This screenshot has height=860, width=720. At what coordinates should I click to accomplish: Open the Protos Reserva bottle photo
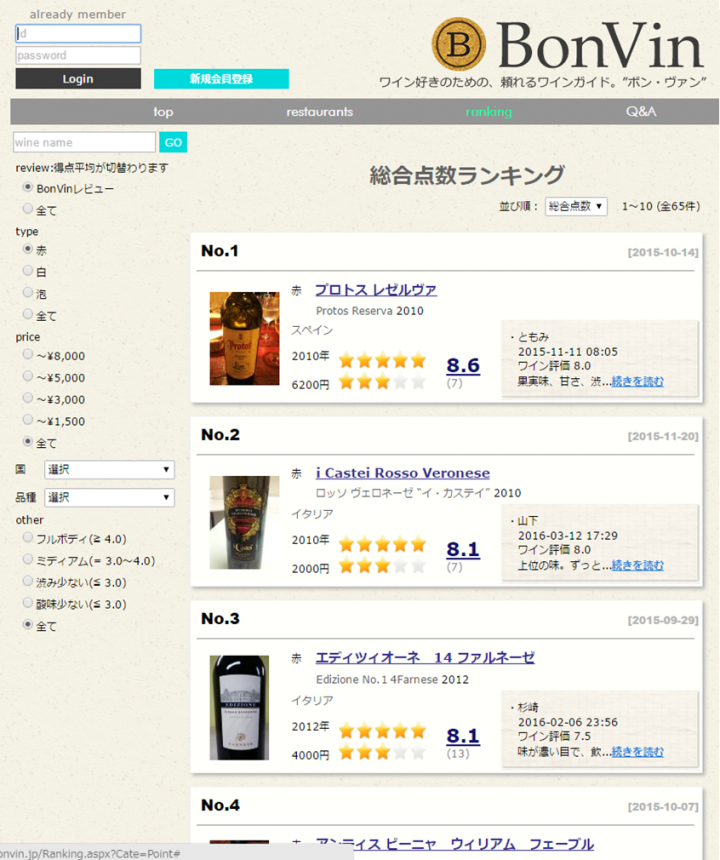point(244,338)
